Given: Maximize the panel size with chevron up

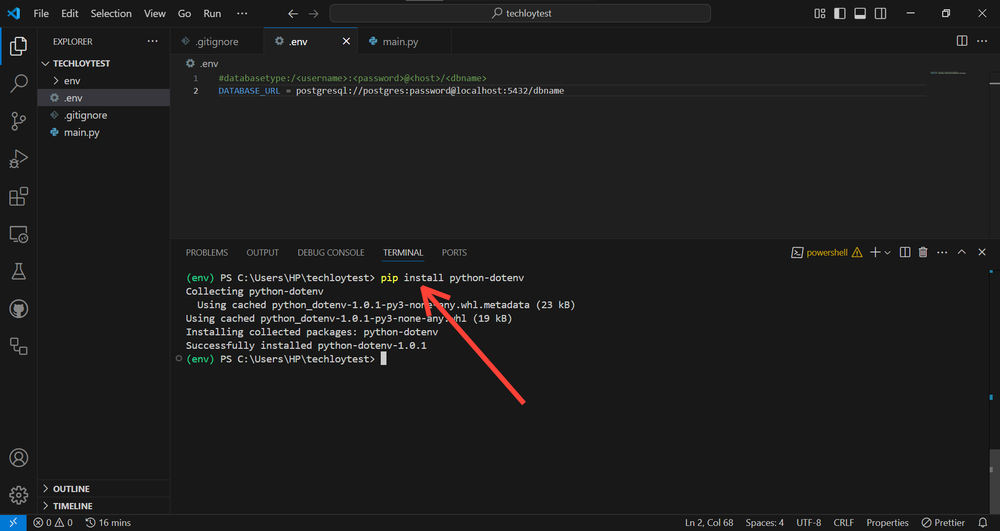Looking at the screenshot, I should coord(962,253).
